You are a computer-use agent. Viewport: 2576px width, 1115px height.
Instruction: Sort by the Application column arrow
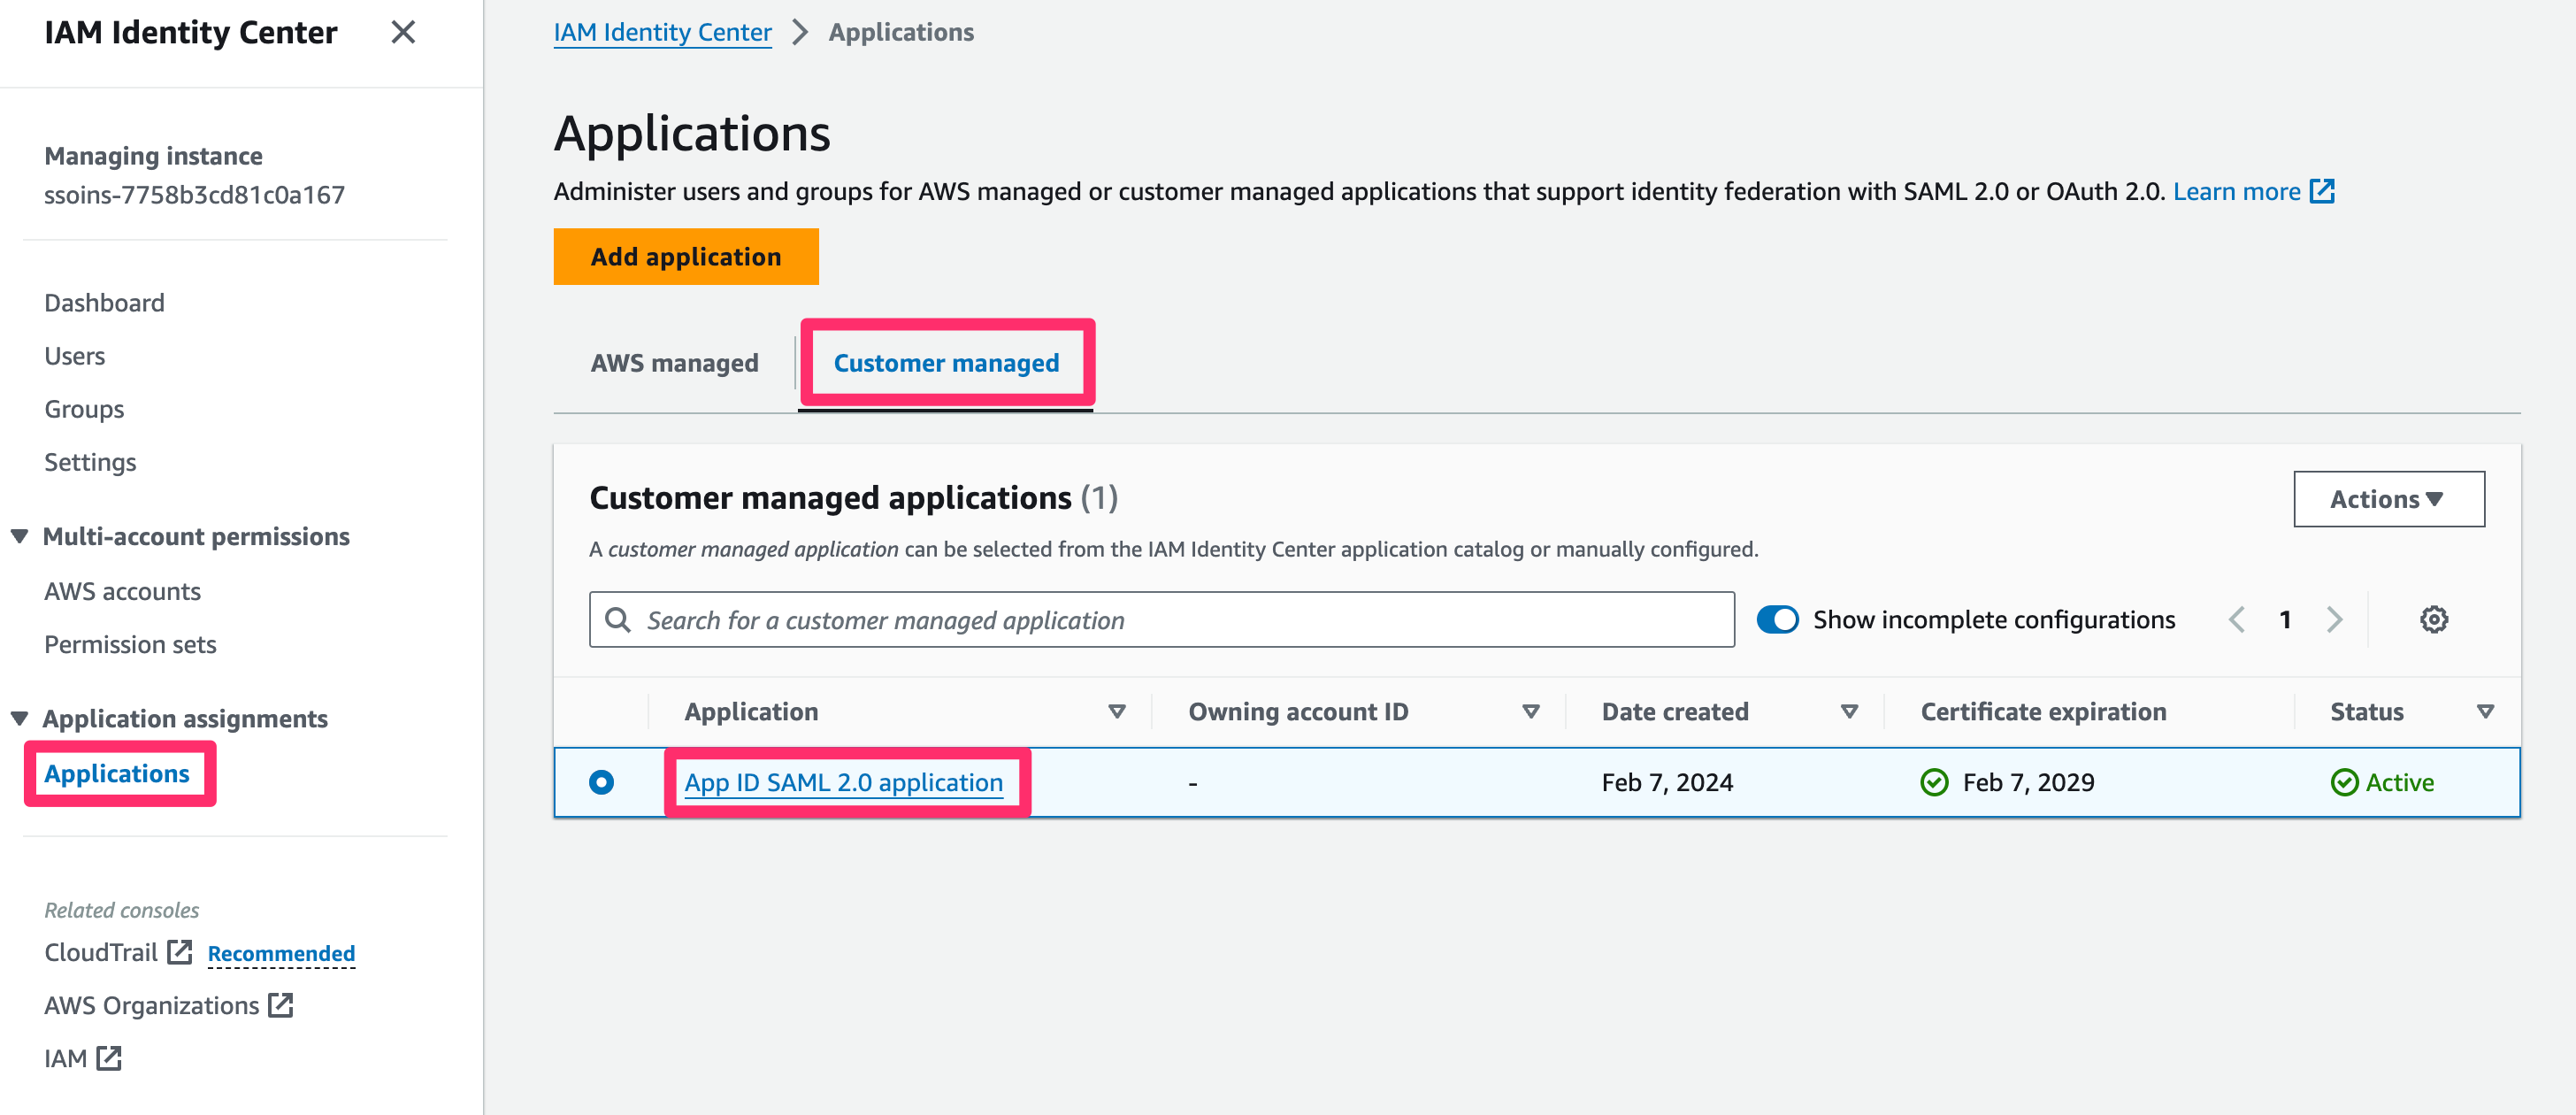[x=1117, y=711]
